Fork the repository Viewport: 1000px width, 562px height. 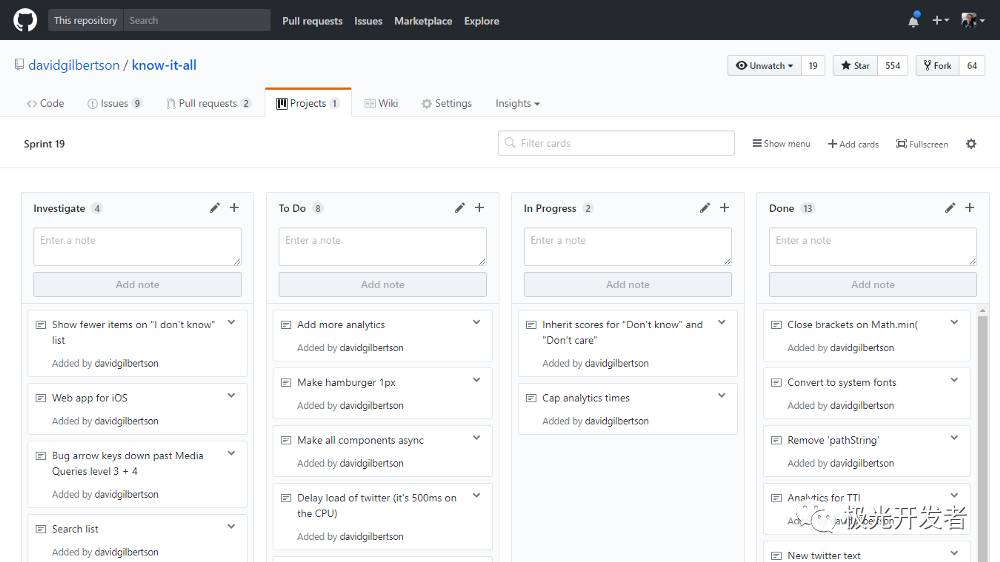[x=938, y=66]
